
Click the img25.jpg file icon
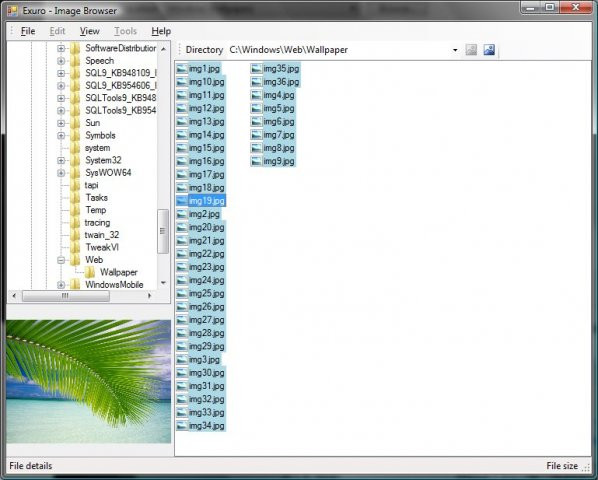[182, 294]
